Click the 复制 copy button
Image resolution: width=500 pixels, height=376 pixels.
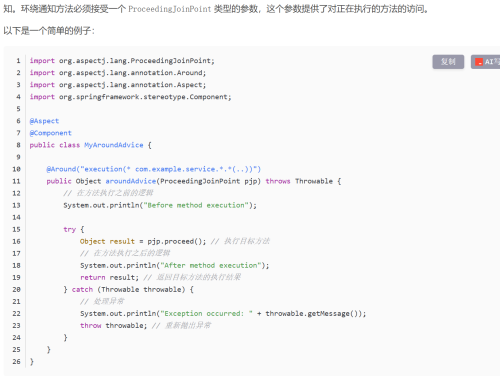tap(448, 62)
